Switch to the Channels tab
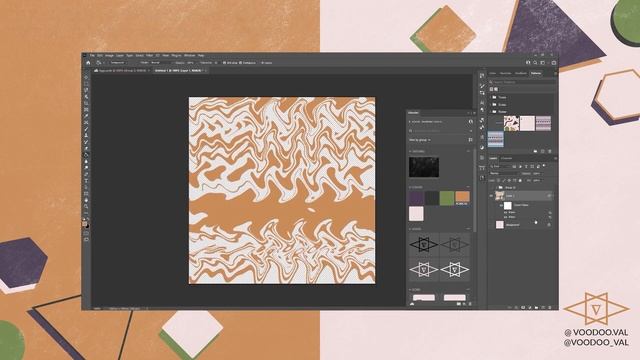Image resolution: width=640 pixels, height=360 pixels. pos(507,158)
